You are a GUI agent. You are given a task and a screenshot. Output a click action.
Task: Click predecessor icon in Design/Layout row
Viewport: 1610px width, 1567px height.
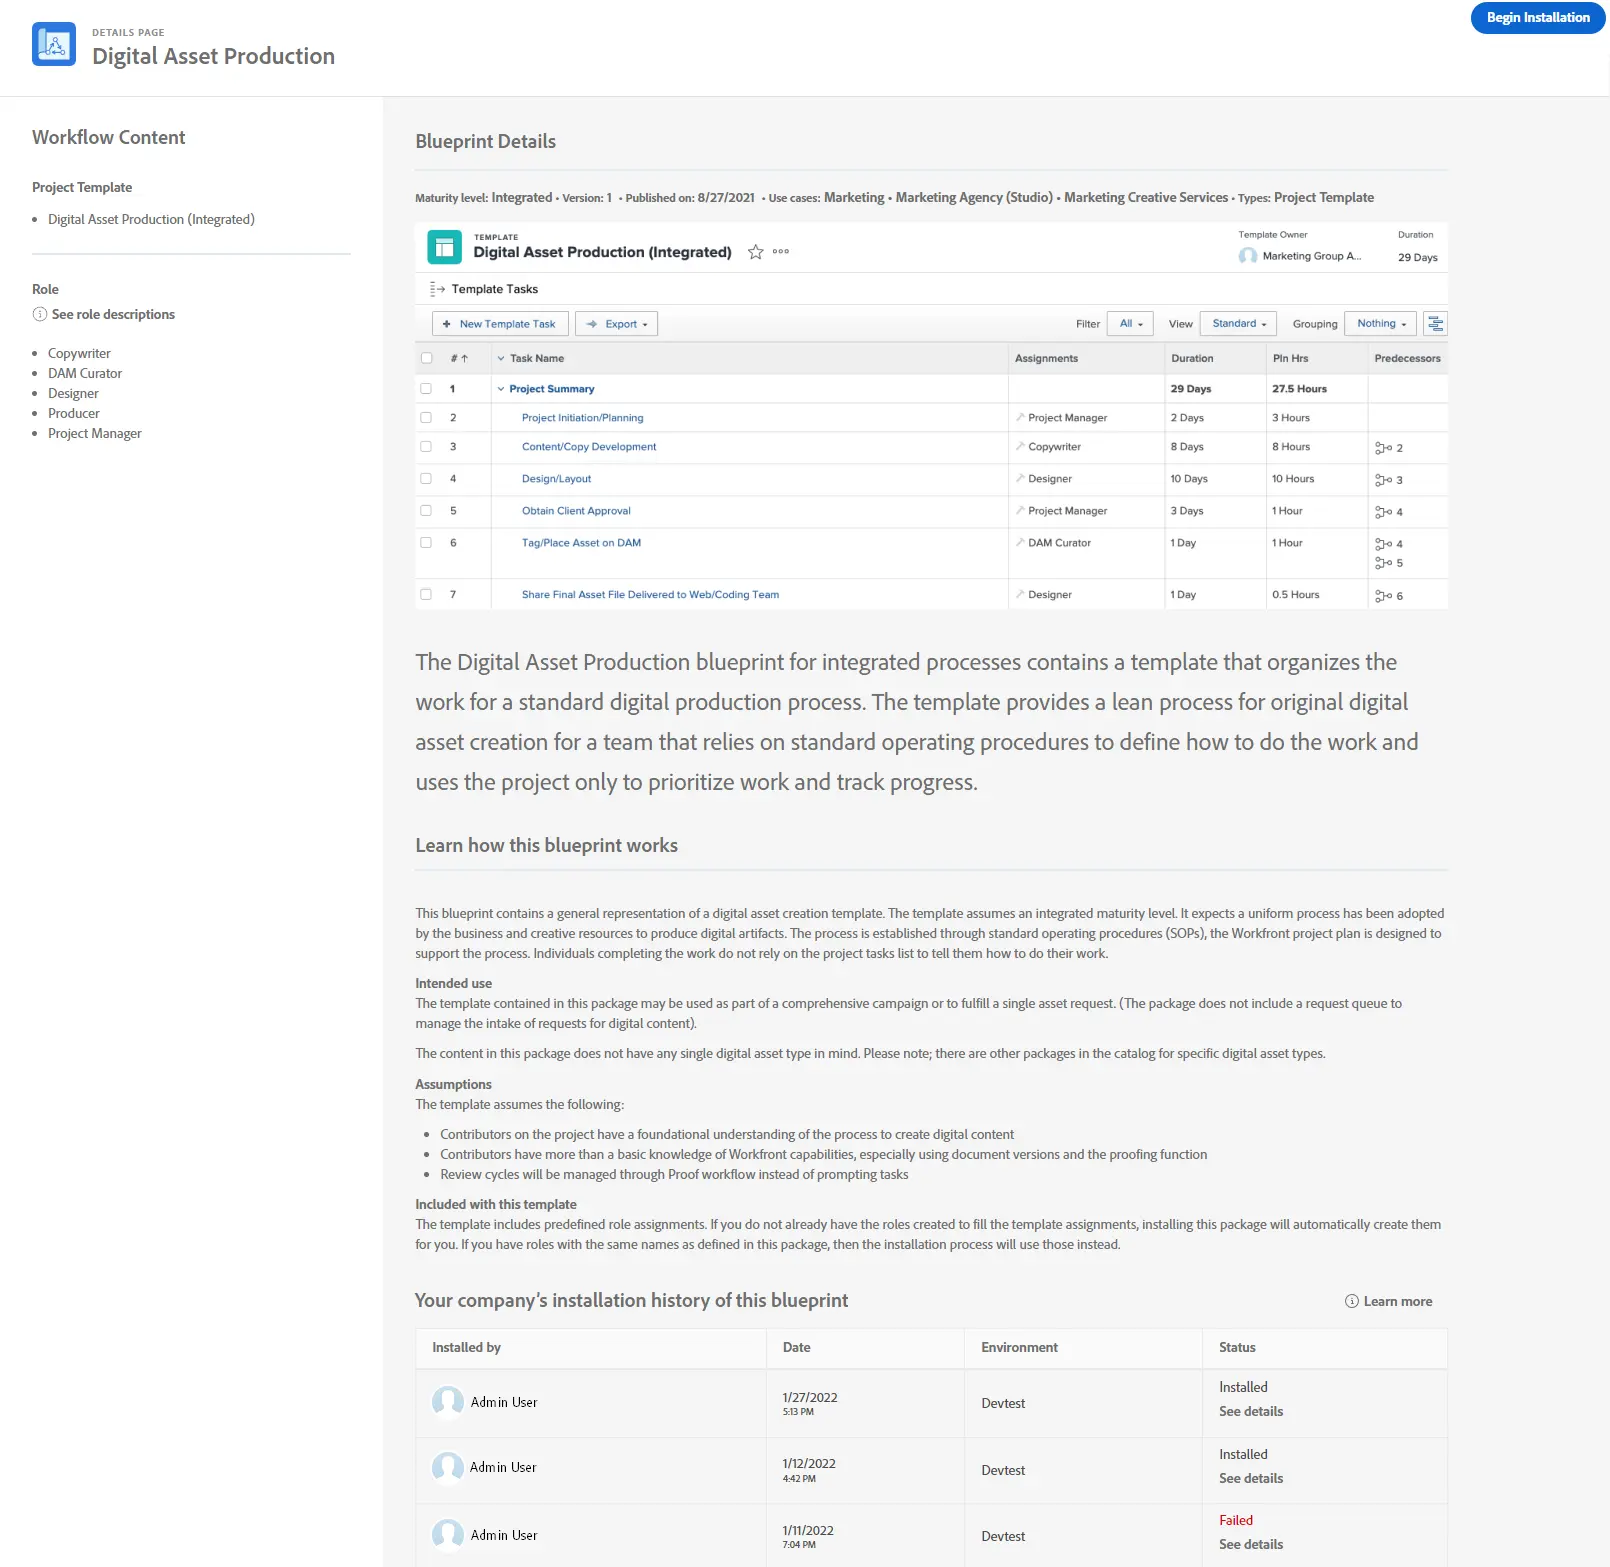[x=1384, y=480]
